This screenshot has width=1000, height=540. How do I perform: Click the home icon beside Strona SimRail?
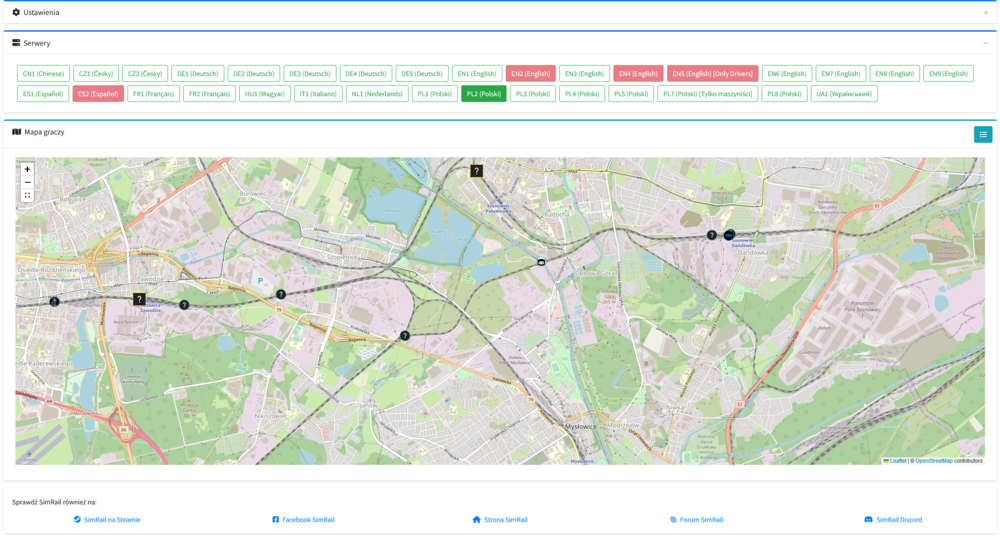(x=476, y=520)
